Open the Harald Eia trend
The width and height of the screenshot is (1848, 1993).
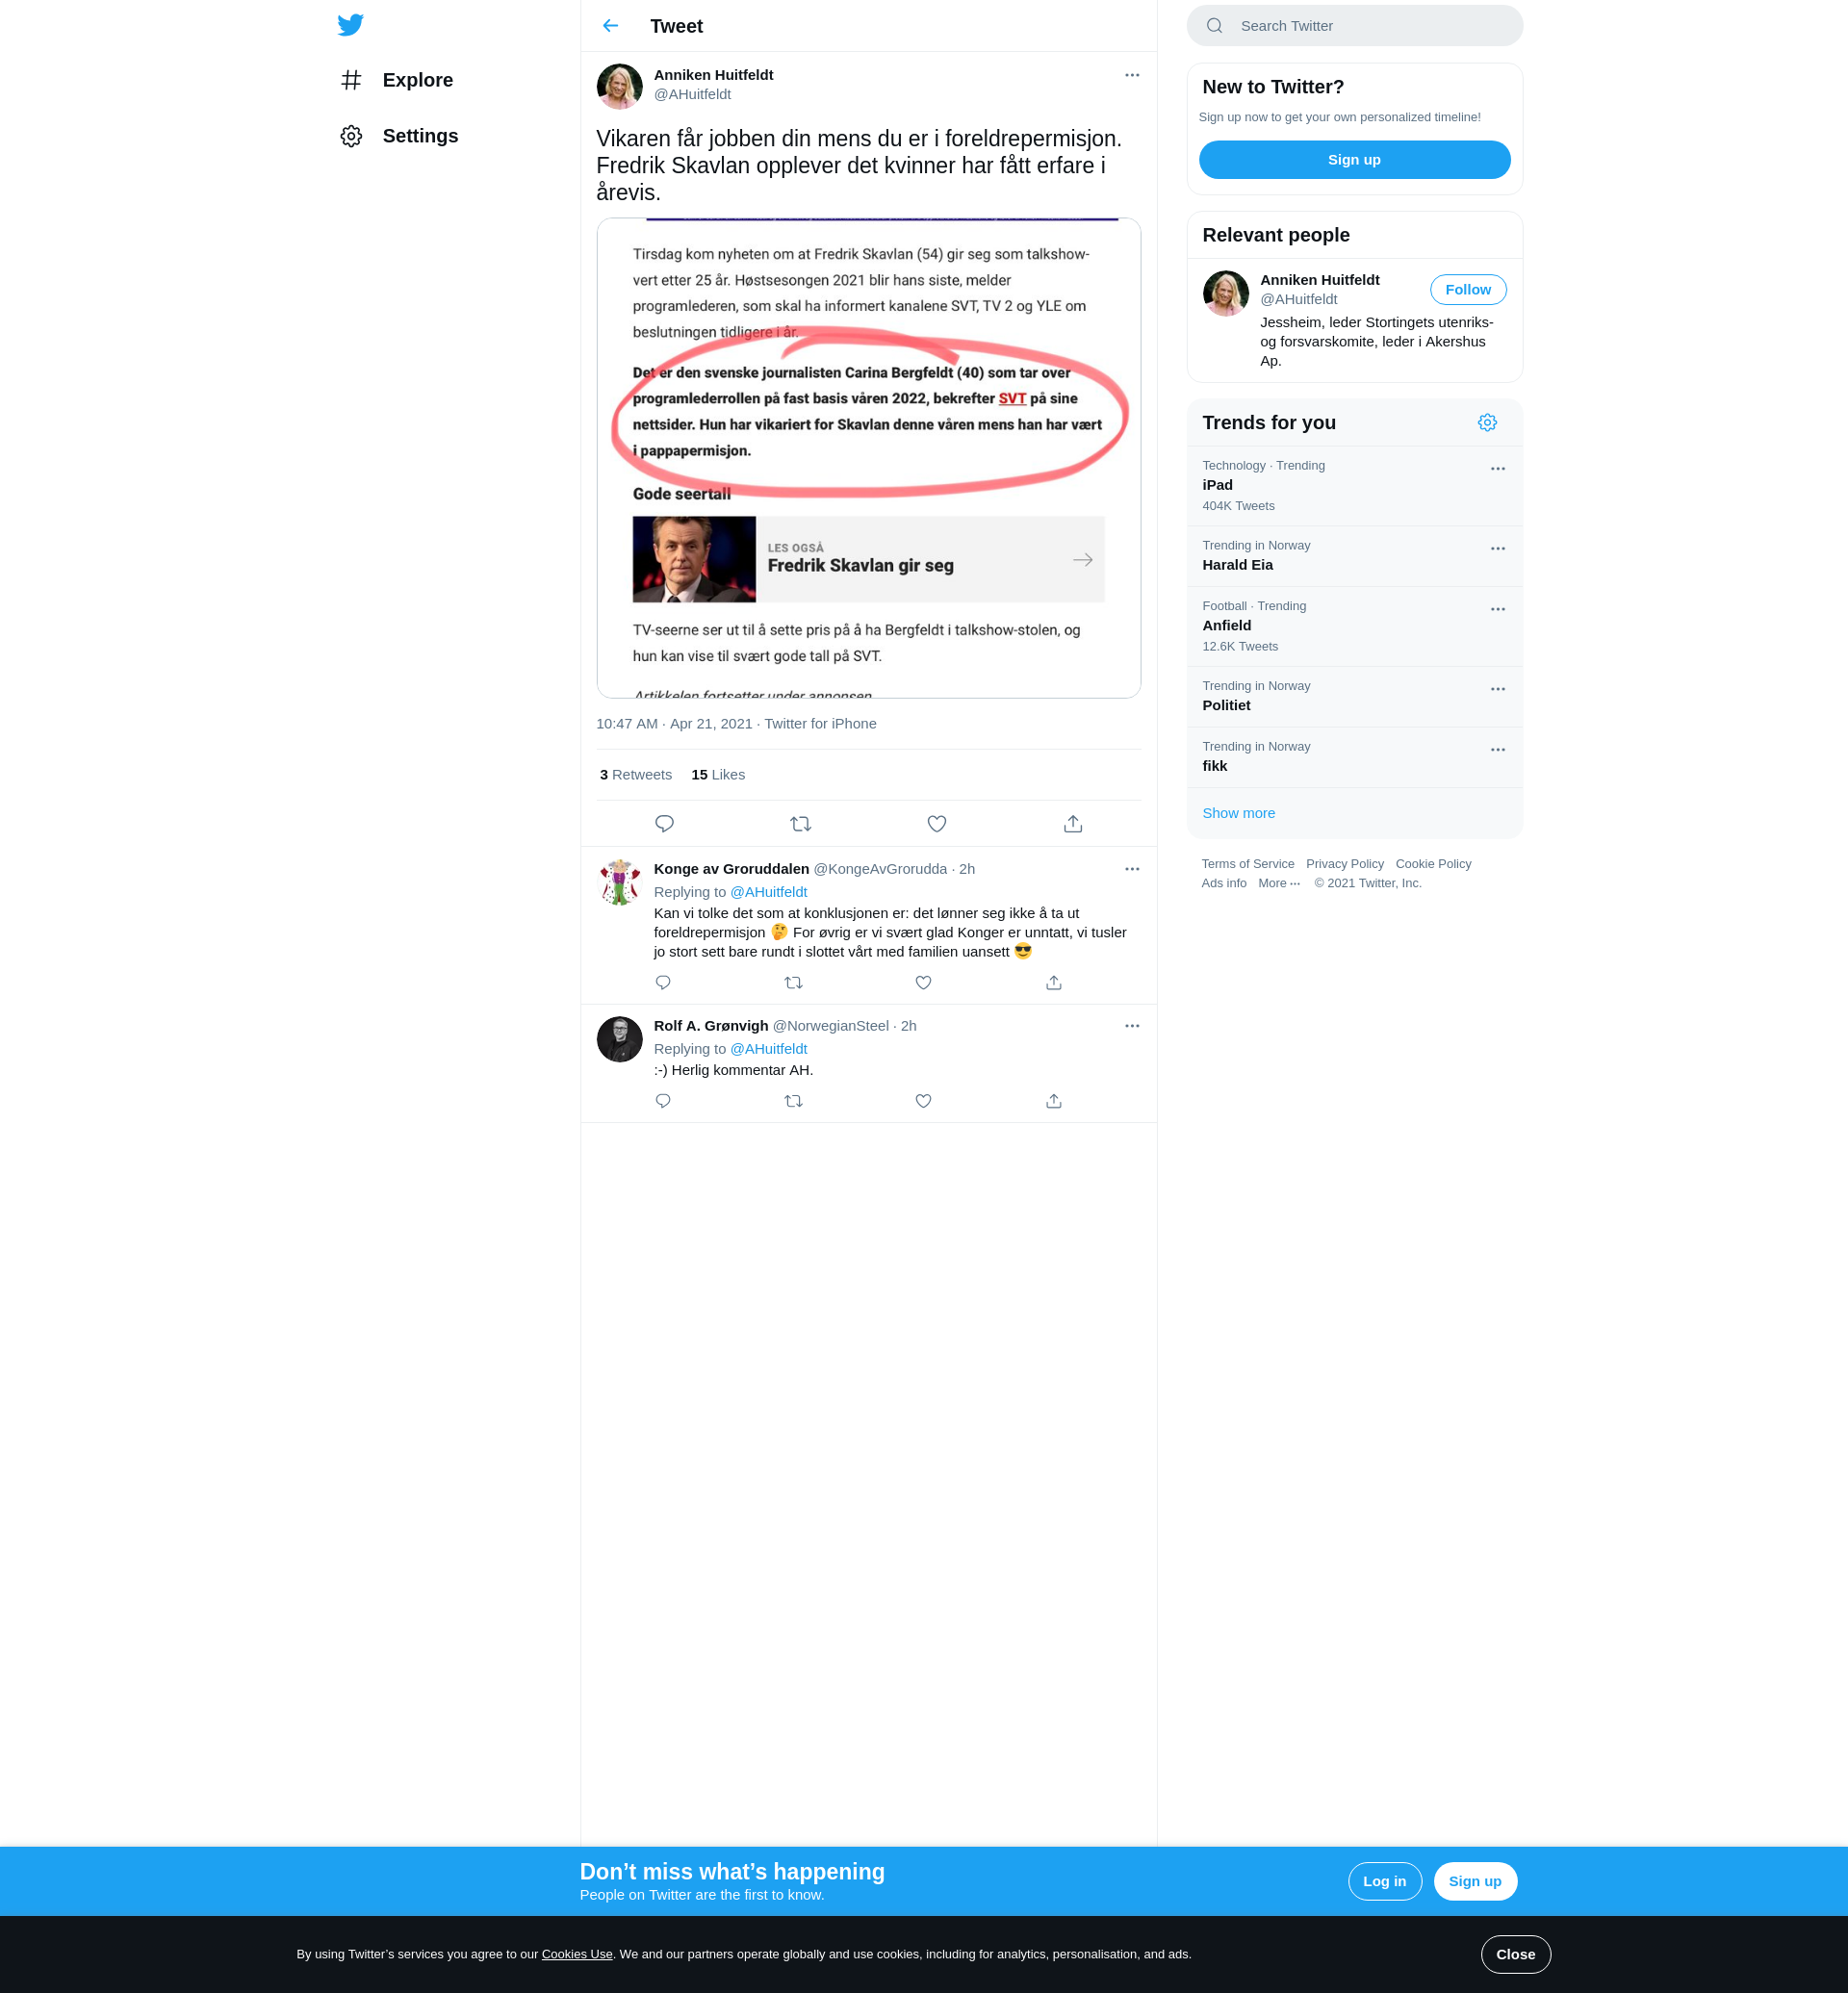pos(1354,556)
